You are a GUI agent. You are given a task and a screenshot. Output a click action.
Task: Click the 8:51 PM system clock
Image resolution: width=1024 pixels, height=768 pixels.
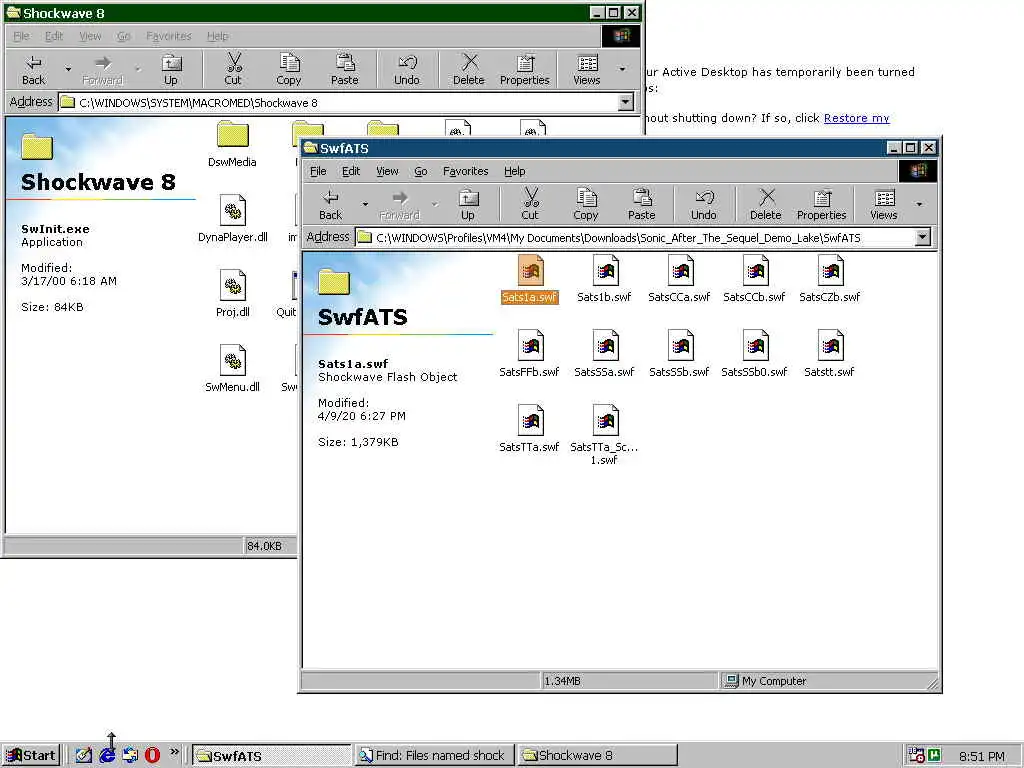pyautogui.click(x=982, y=756)
